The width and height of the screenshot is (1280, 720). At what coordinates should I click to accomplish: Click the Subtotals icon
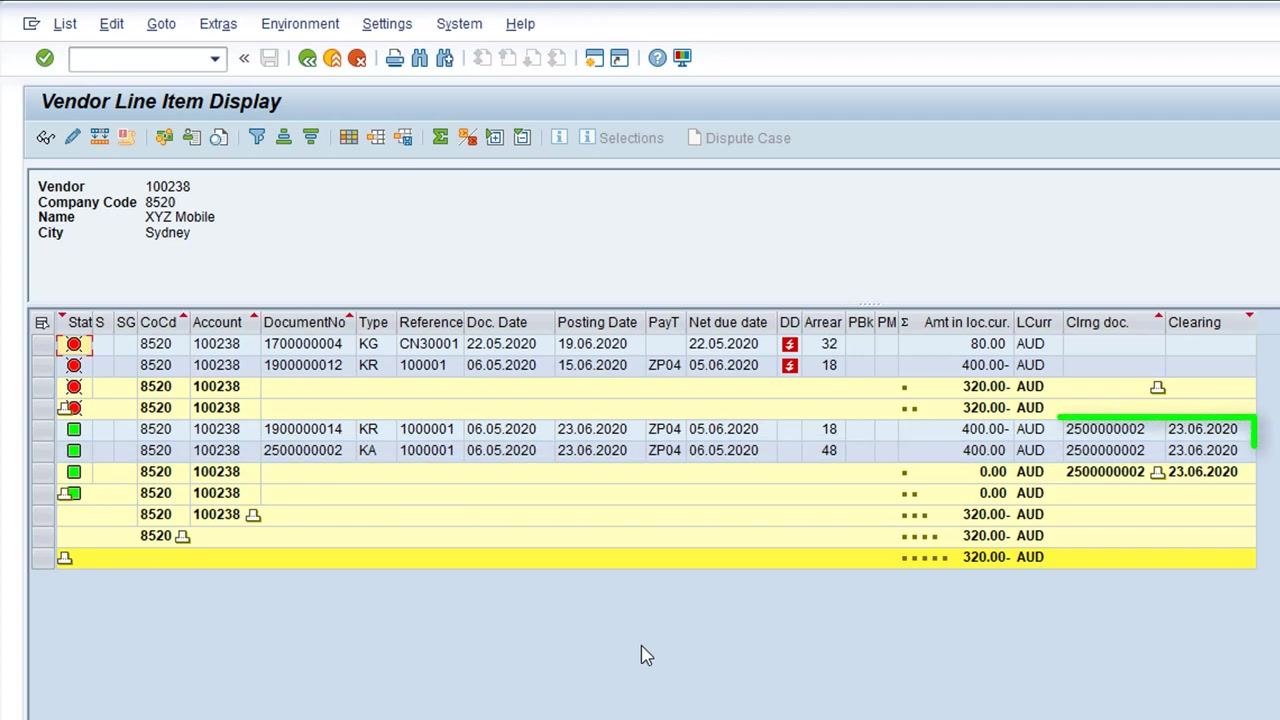pyautogui.click(x=467, y=137)
